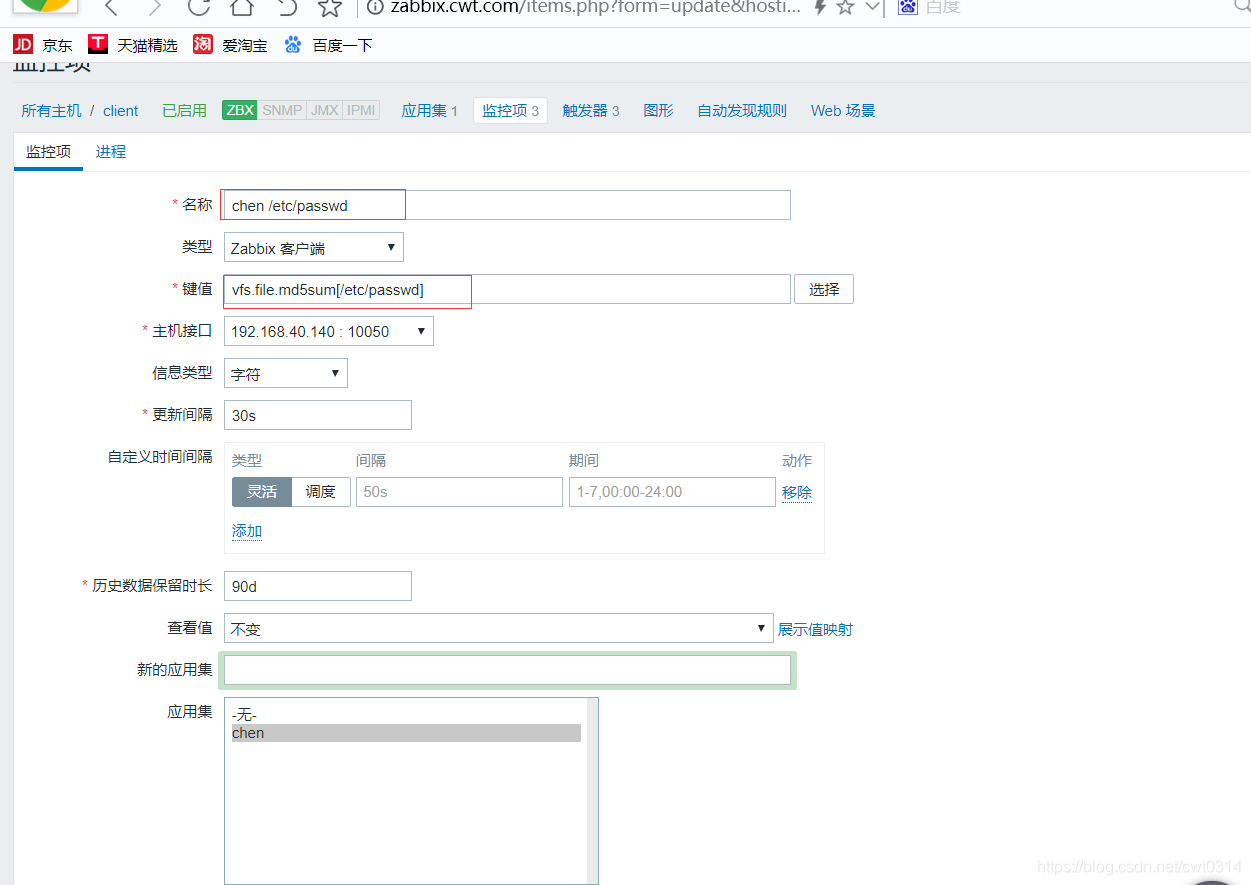Image resolution: width=1251 pixels, height=885 pixels.
Task: Click the 已启用 status link
Action: tap(184, 111)
